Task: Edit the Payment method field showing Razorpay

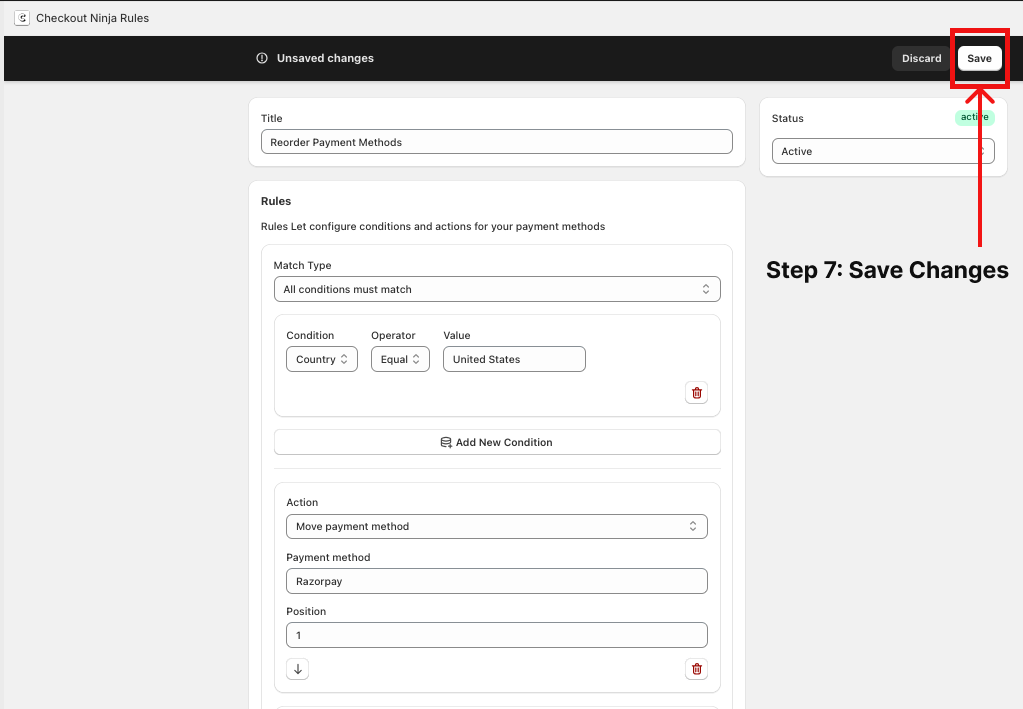Action: tap(497, 581)
